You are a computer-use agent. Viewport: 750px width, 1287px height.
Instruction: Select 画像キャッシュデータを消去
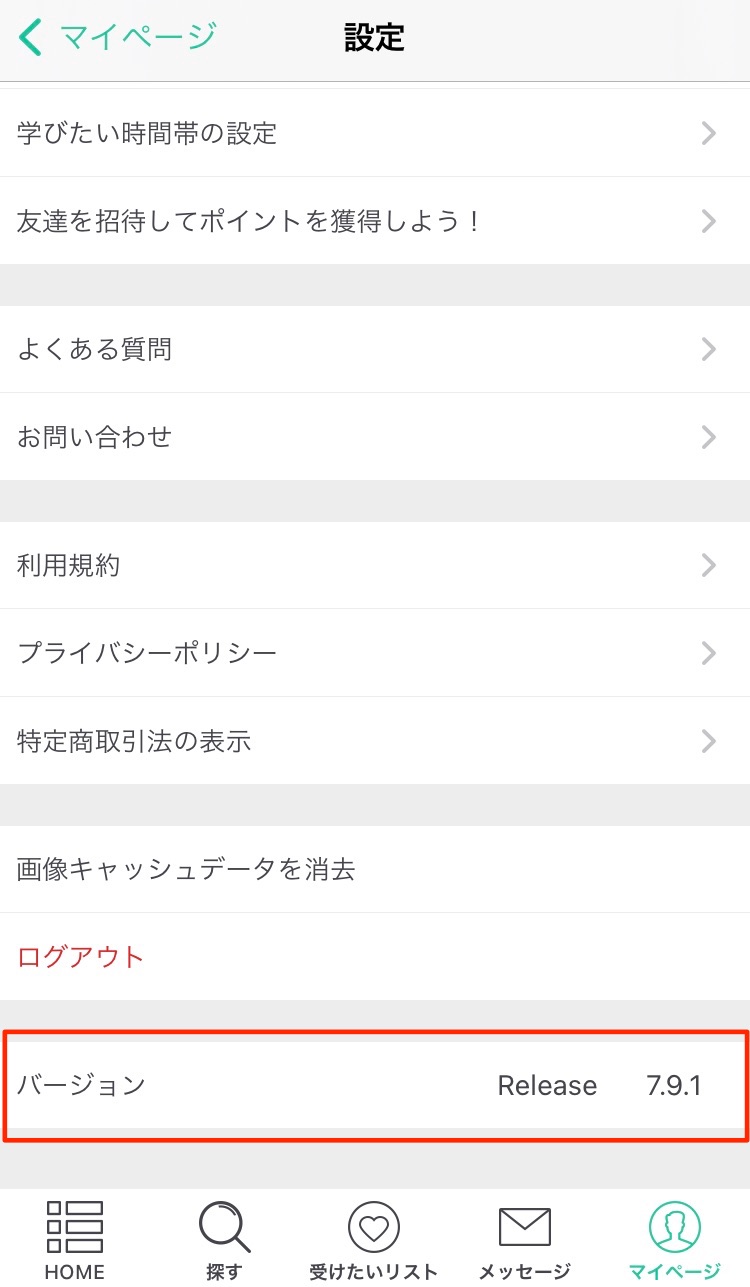(375, 869)
